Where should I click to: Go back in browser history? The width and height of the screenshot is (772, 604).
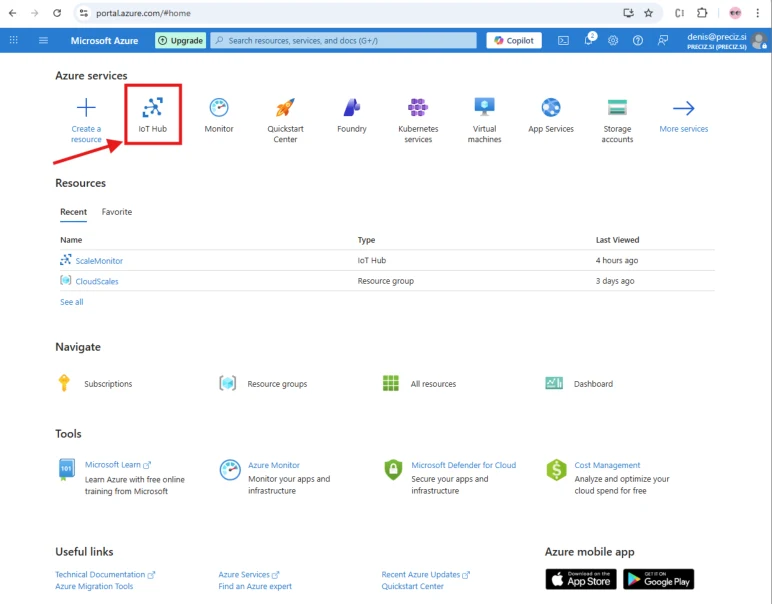[x=13, y=13]
